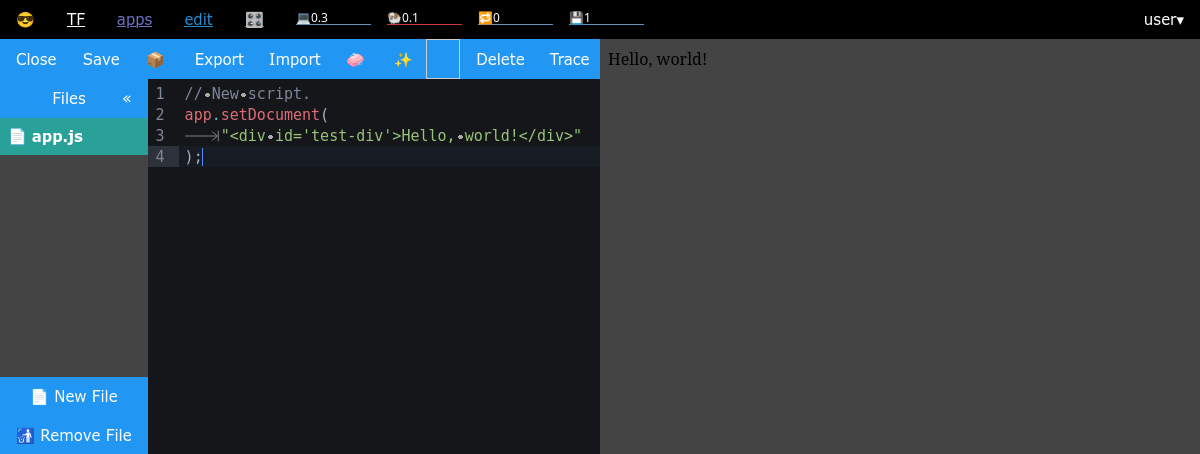Click the New File button
This screenshot has width=1200, height=454.
(74, 396)
